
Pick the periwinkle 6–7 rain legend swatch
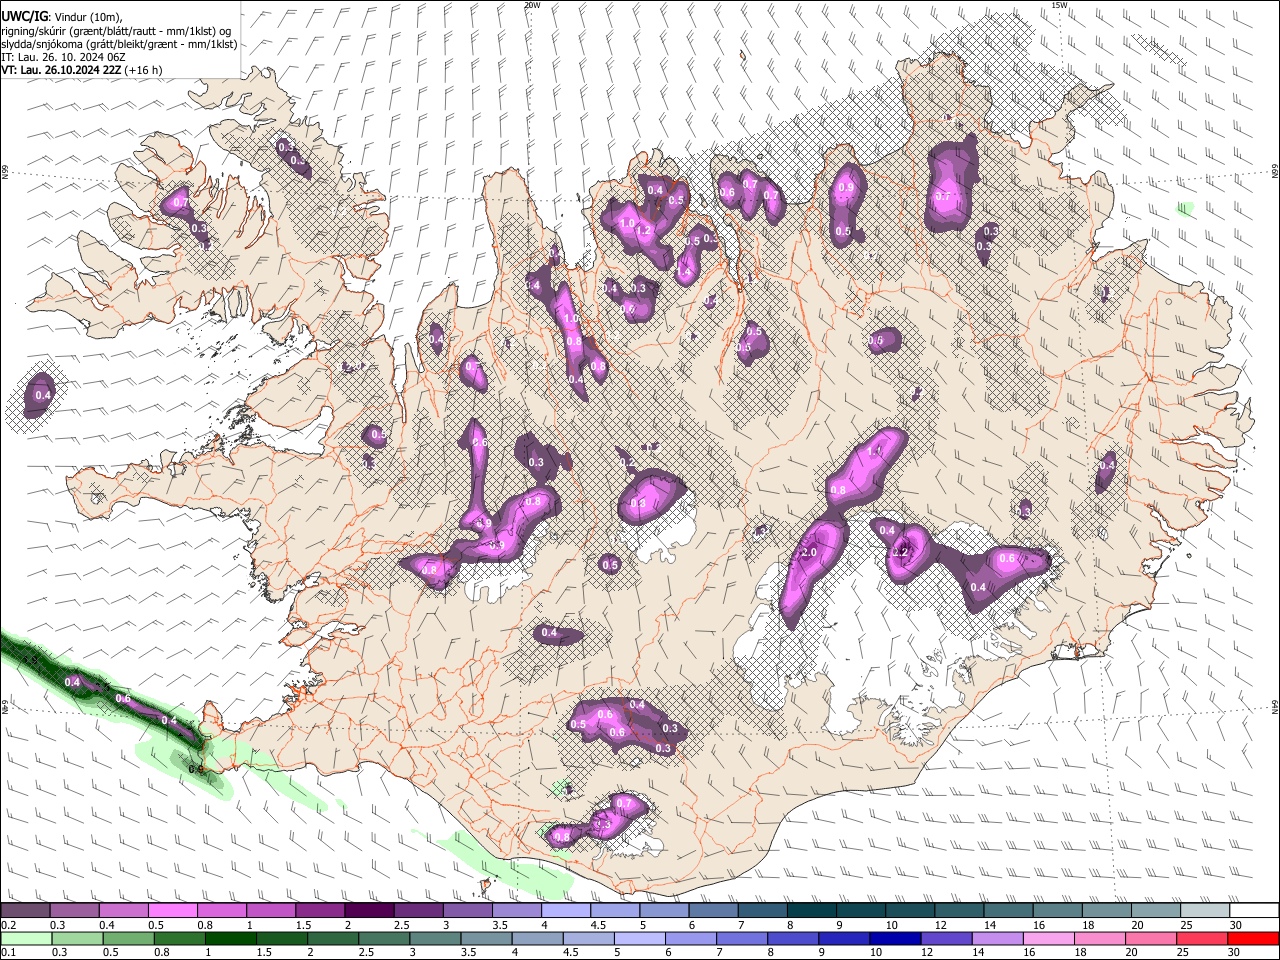click(x=691, y=938)
